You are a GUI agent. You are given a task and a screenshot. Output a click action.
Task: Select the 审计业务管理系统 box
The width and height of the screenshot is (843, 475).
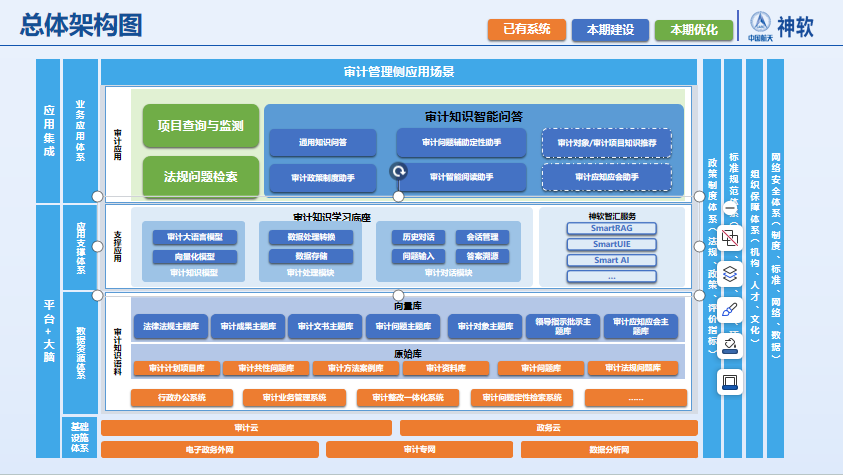(294, 398)
